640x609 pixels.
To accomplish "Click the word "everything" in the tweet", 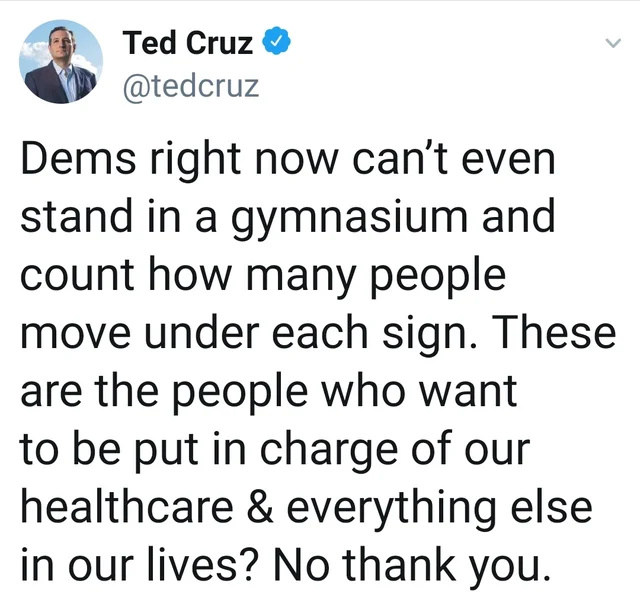I will pyautogui.click(x=392, y=509).
